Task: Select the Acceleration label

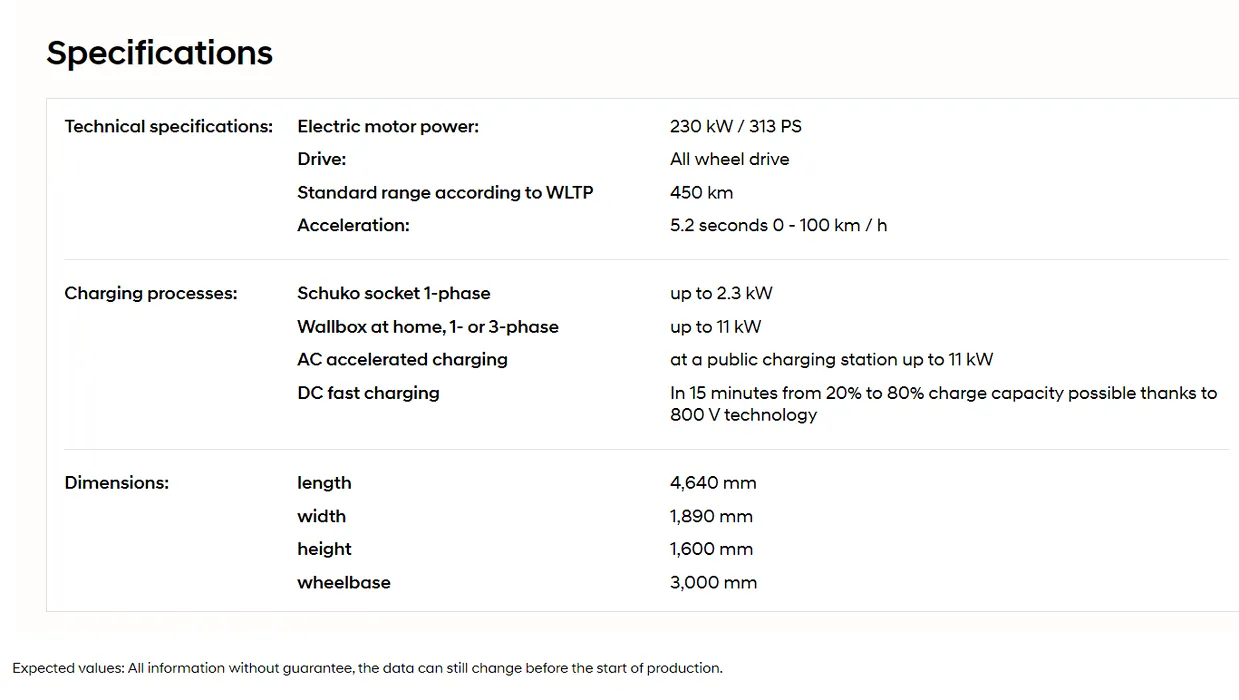Action: [353, 225]
